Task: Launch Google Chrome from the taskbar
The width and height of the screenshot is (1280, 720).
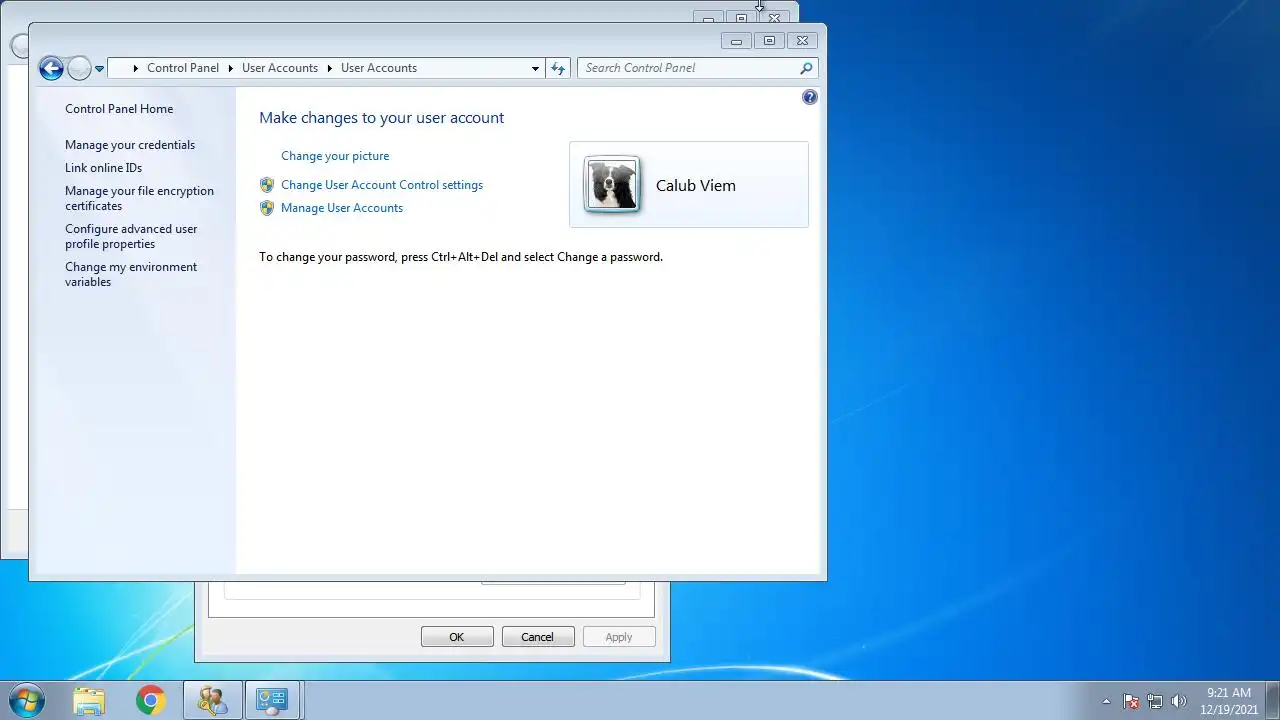Action: 151,700
